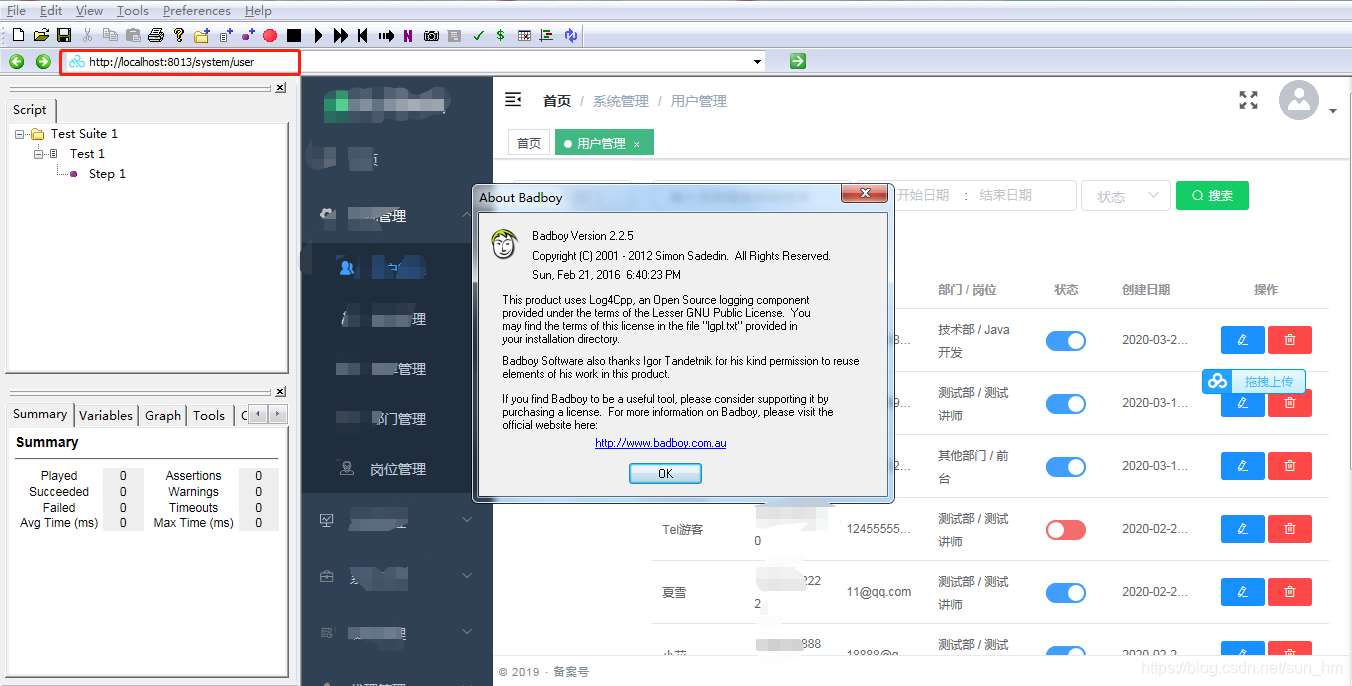Screen dimensions: 1352x686
Task: Switch to the Variables tab
Action: pyautogui.click(x=106, y=415)
